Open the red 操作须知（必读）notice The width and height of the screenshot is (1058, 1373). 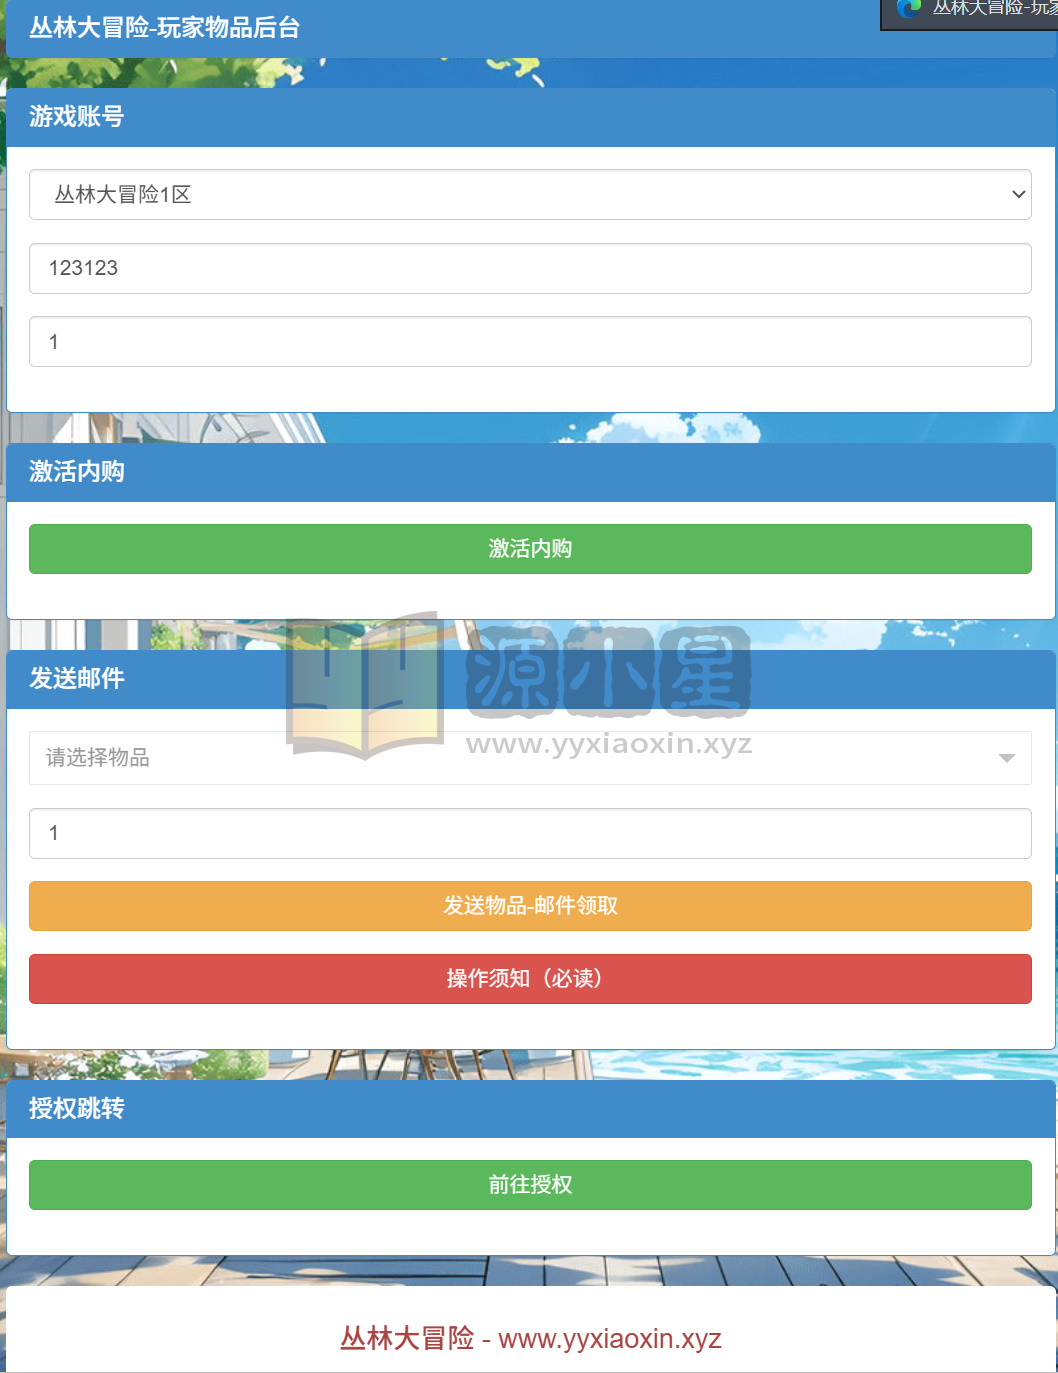pos(529,979)
